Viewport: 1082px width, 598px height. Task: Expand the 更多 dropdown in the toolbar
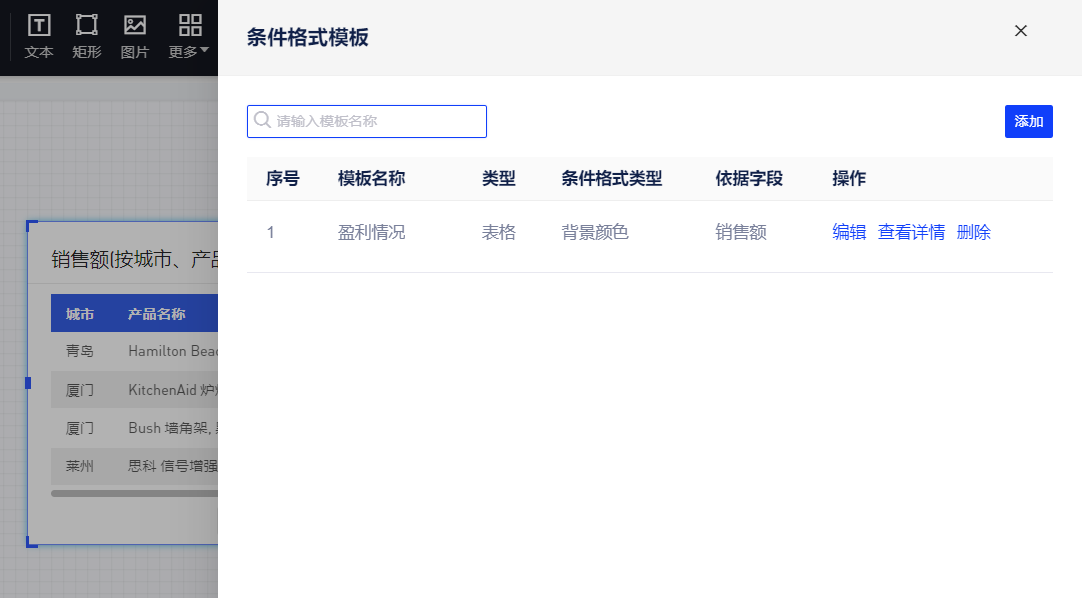click(x=189, y=36)
